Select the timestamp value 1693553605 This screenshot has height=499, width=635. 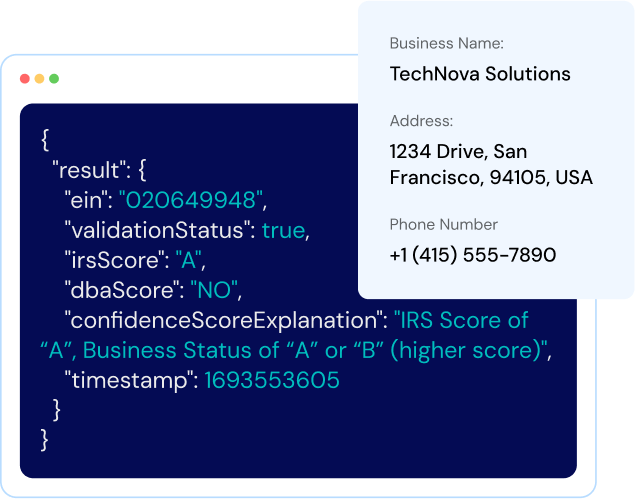click(272, 380)
